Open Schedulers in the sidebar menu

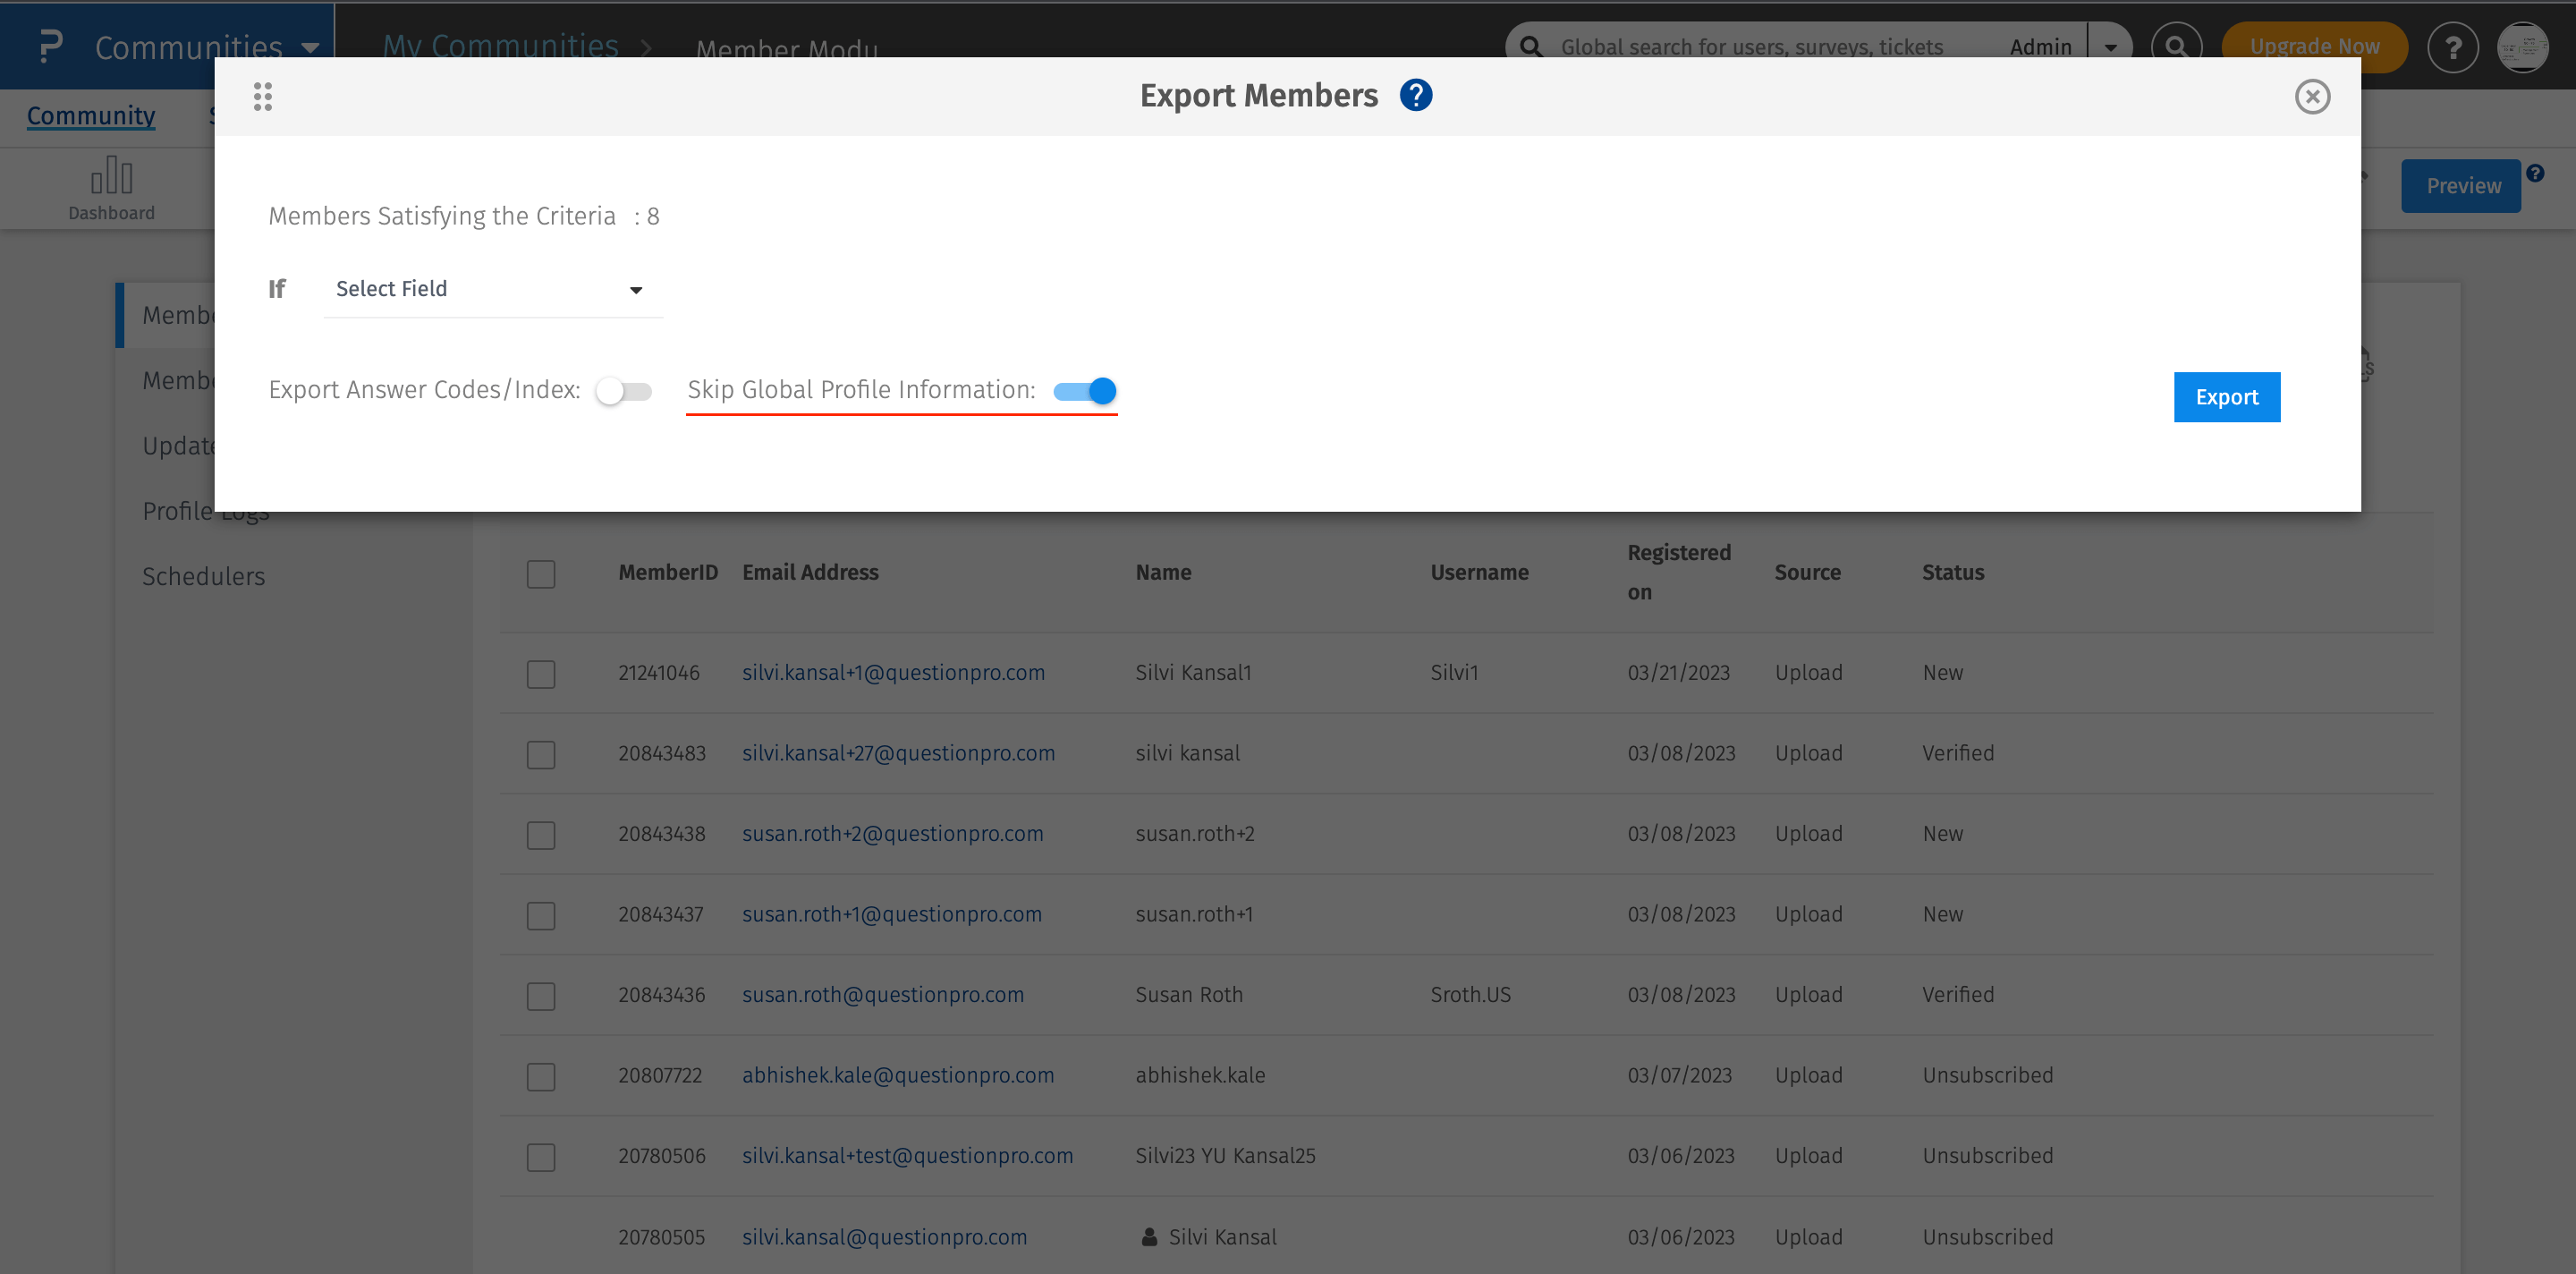[x=203, y=577]
